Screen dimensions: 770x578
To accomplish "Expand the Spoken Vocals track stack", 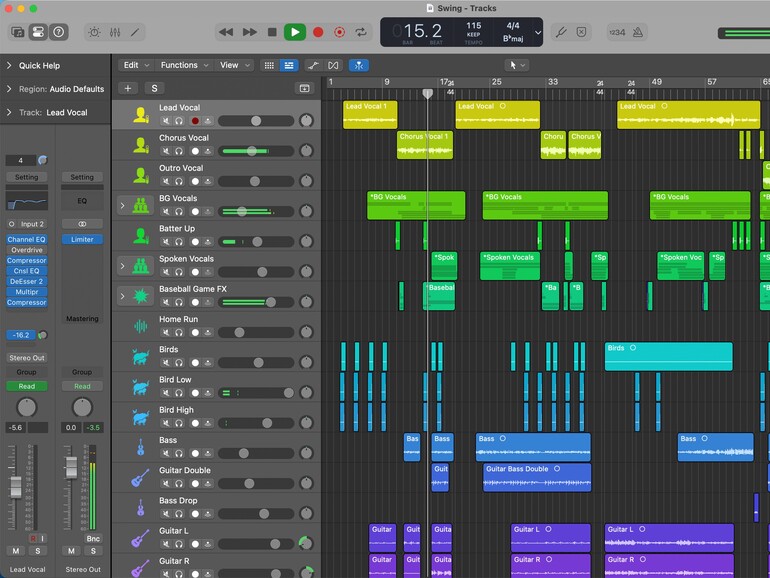I will (123, 266).
